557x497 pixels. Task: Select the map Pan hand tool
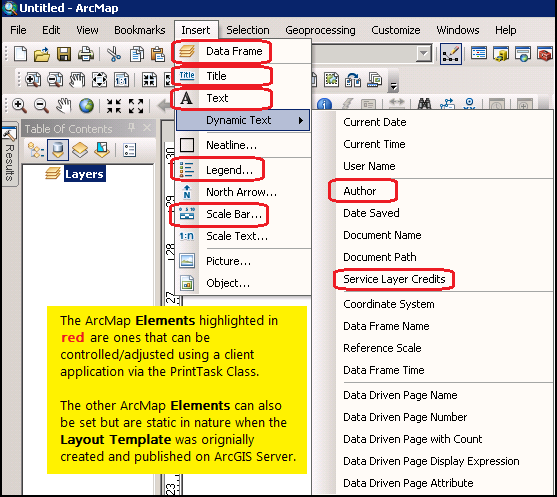click(64, 106)
